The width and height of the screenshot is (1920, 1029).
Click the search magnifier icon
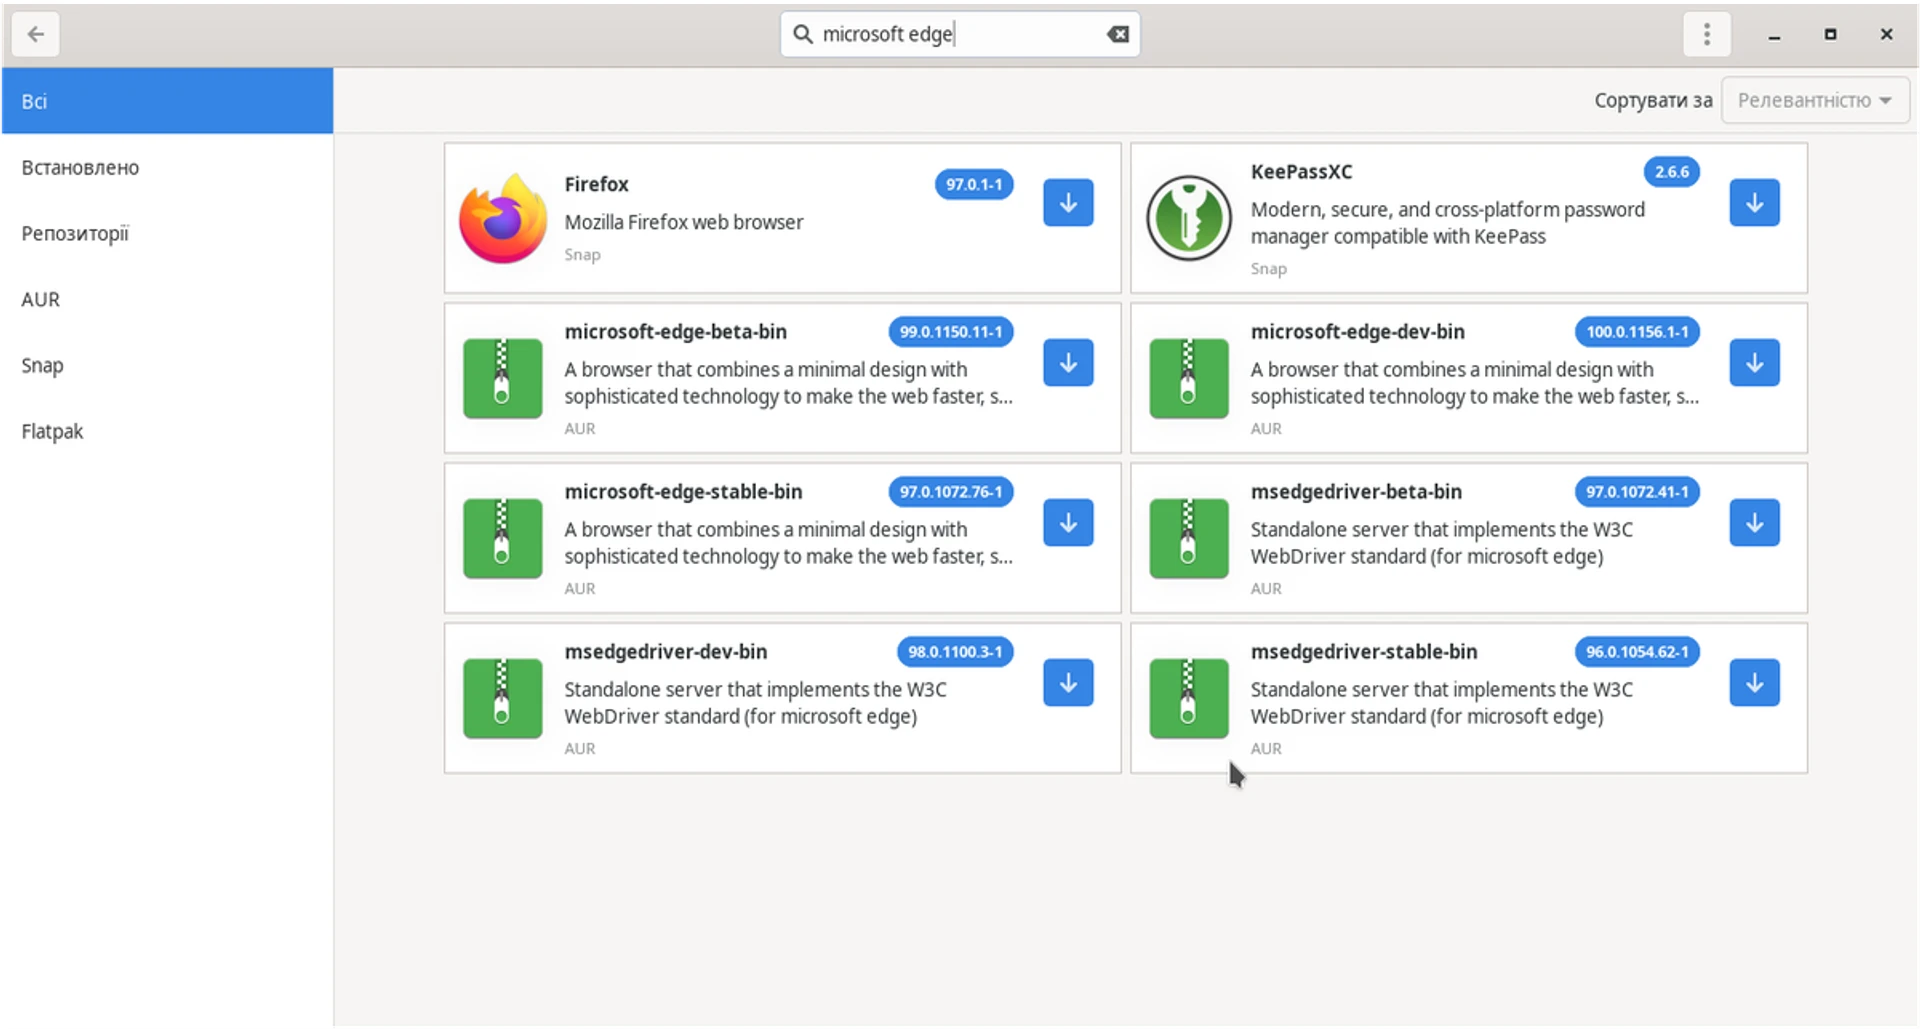[x=802, y=35]
